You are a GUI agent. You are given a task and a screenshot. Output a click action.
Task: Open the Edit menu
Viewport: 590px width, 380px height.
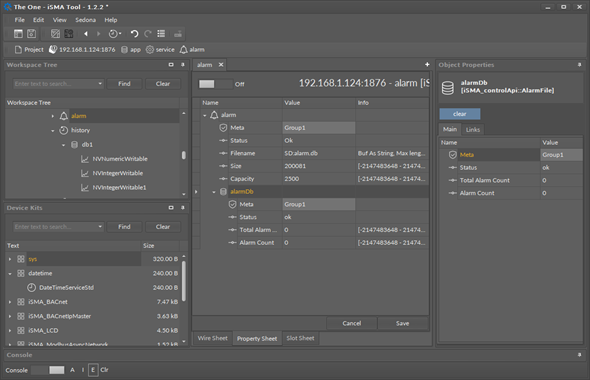click(38, 20)
